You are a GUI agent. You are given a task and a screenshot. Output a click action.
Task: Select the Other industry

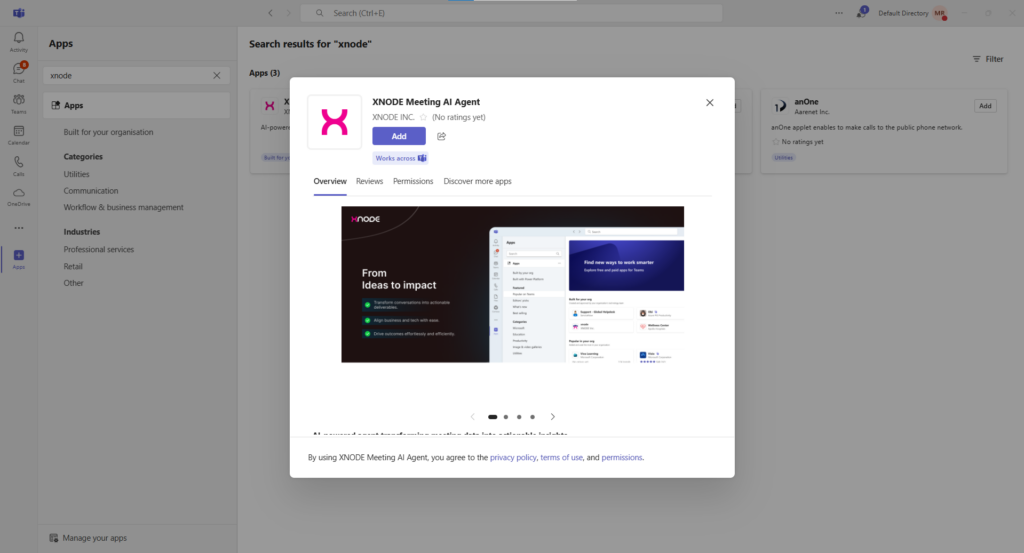click(74, 283)
